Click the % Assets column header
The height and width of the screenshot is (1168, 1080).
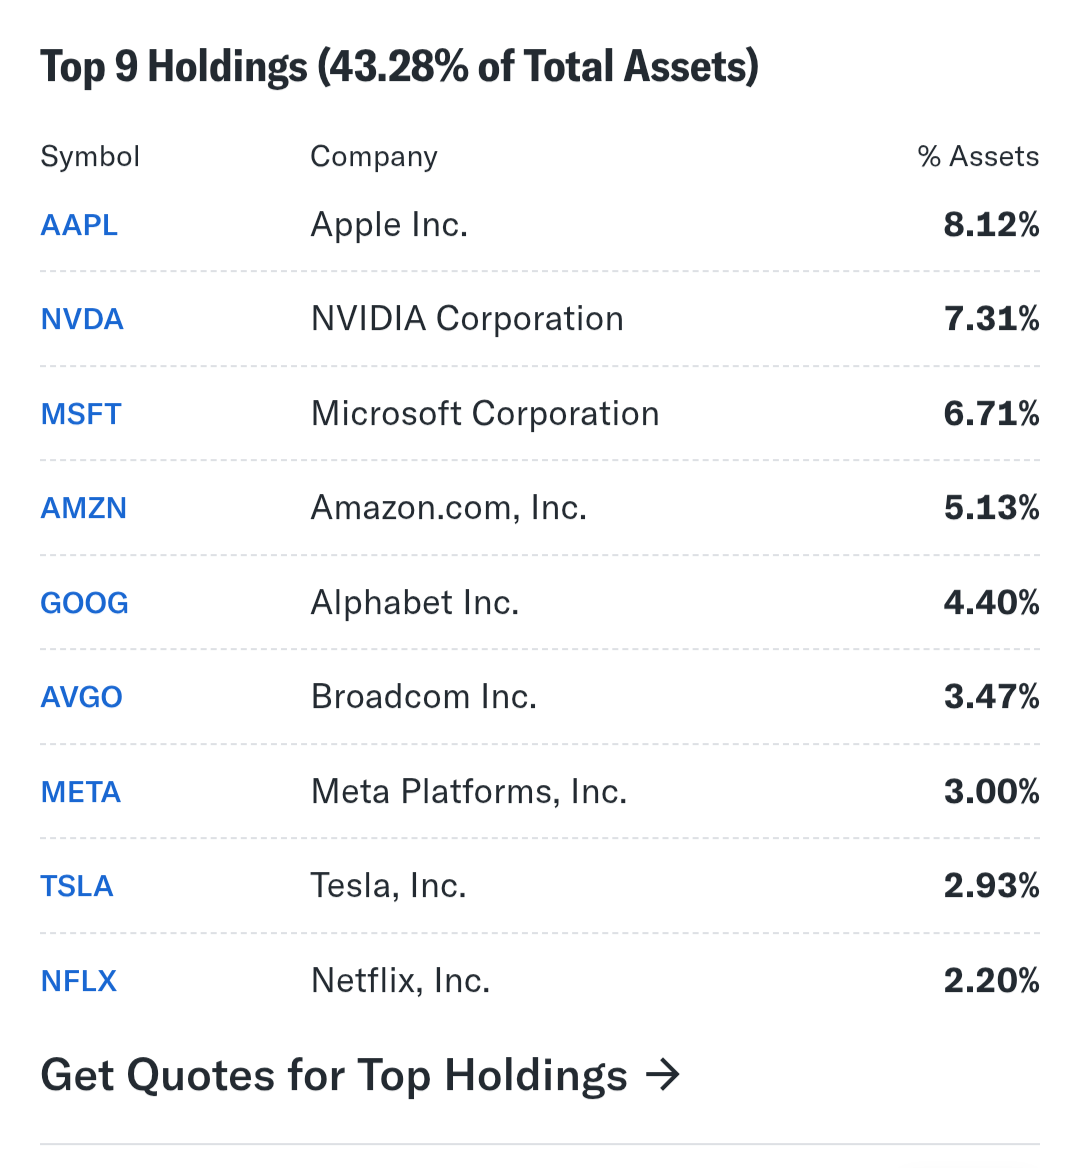pos(978,157)
